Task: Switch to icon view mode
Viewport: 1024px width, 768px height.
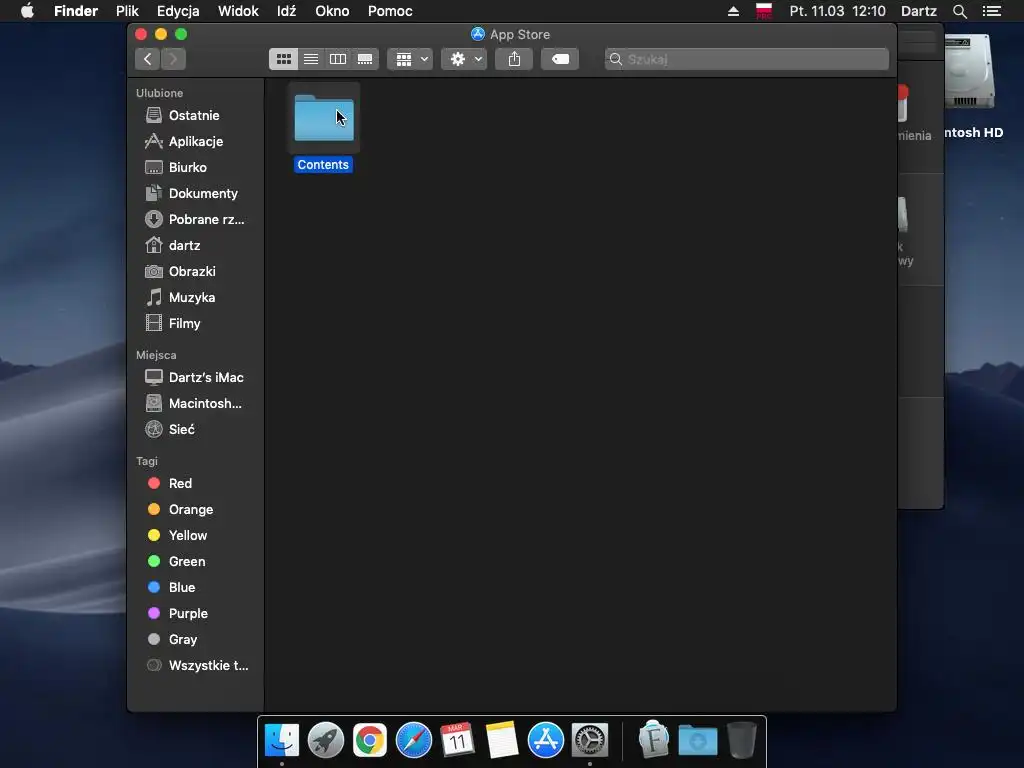Action: [283, 59]
